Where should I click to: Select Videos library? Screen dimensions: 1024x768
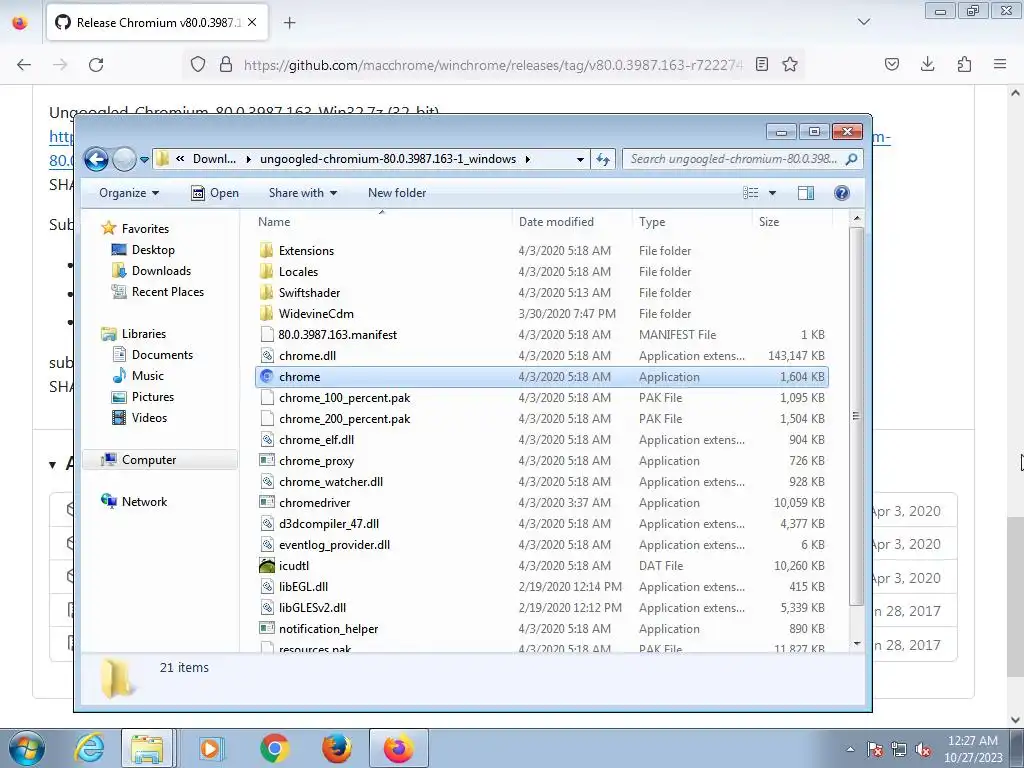point(140,417)
